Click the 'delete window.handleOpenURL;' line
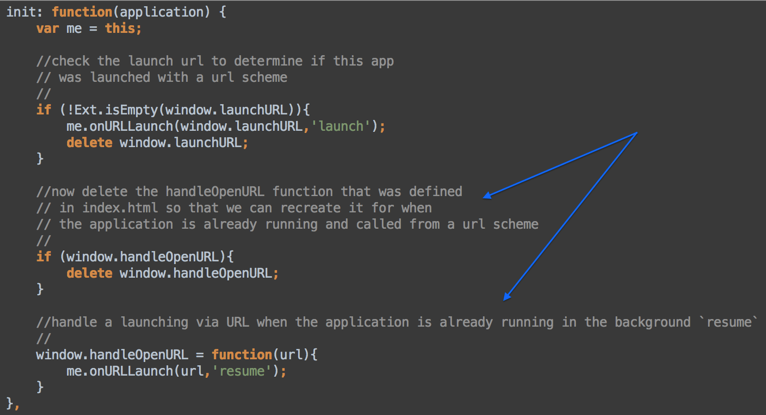766x415 pixels. [172, 273]
